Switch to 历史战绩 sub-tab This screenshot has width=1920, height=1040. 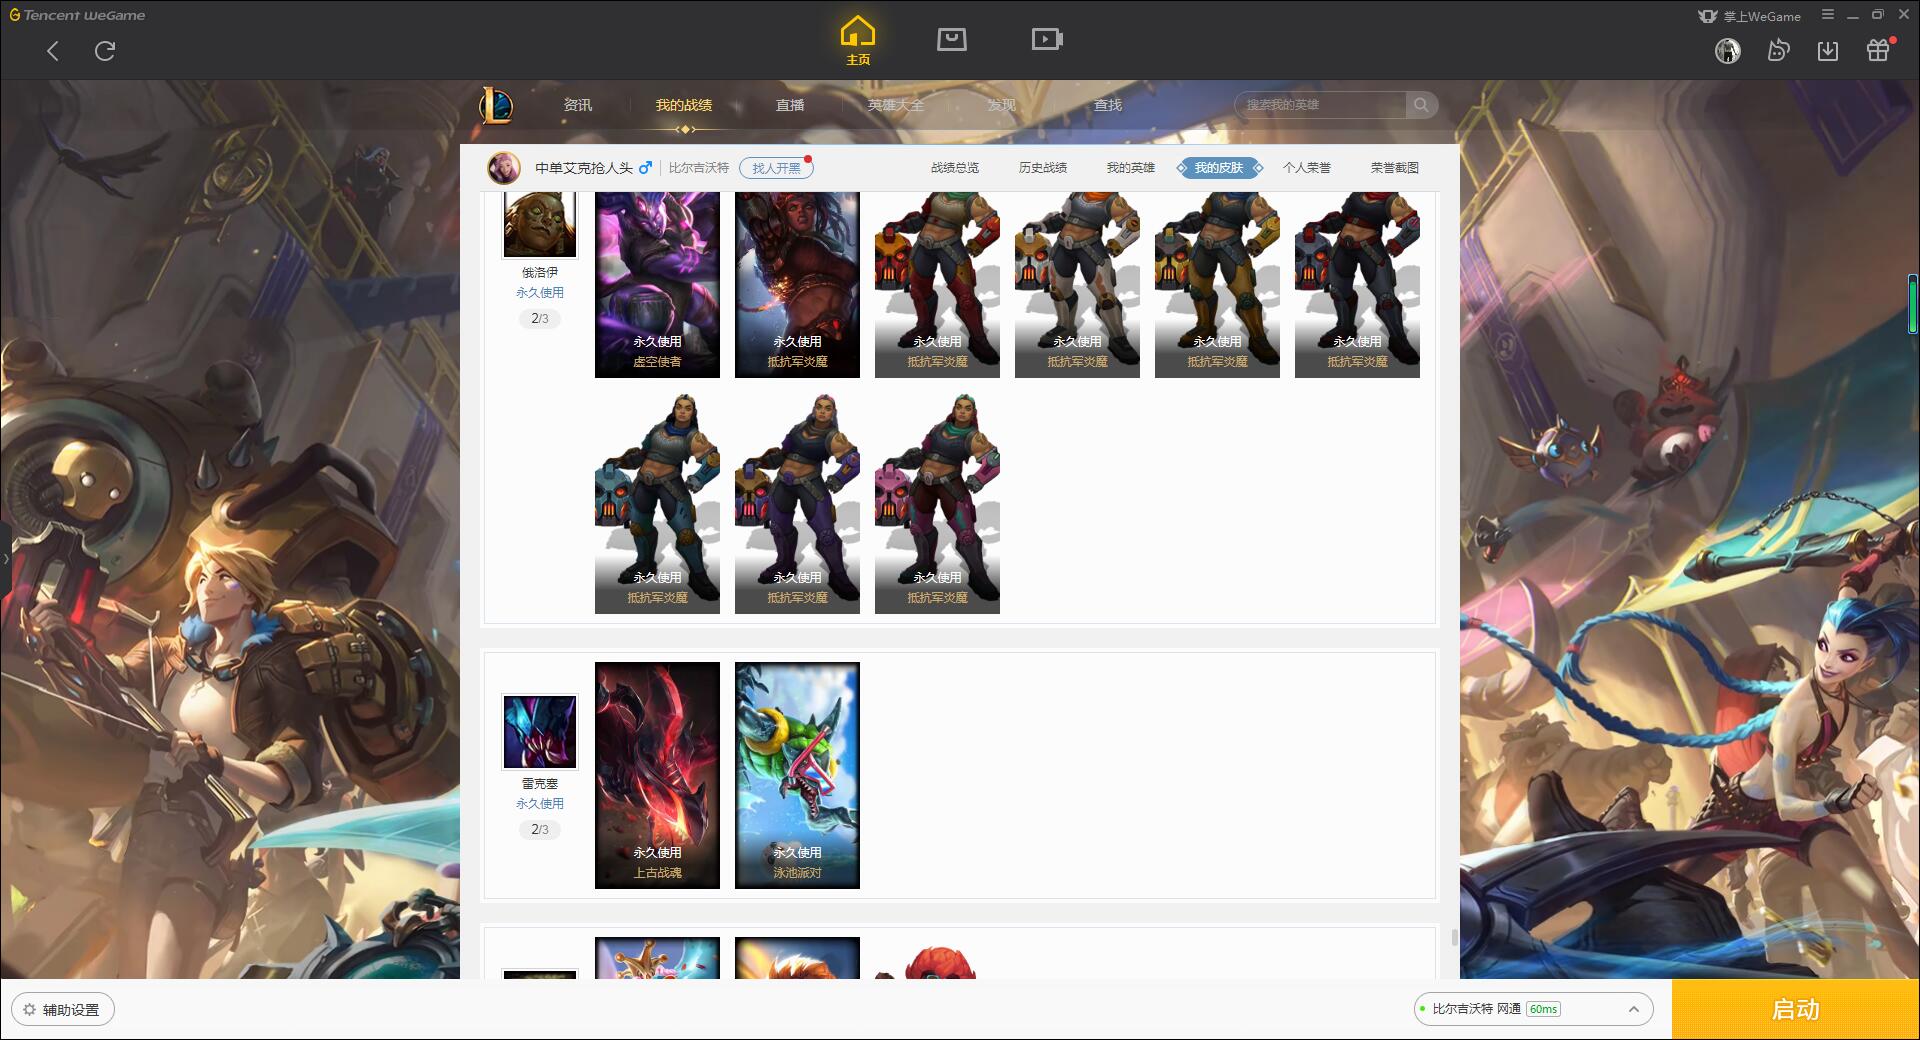pyautogui.click(x=1043, y=168)
